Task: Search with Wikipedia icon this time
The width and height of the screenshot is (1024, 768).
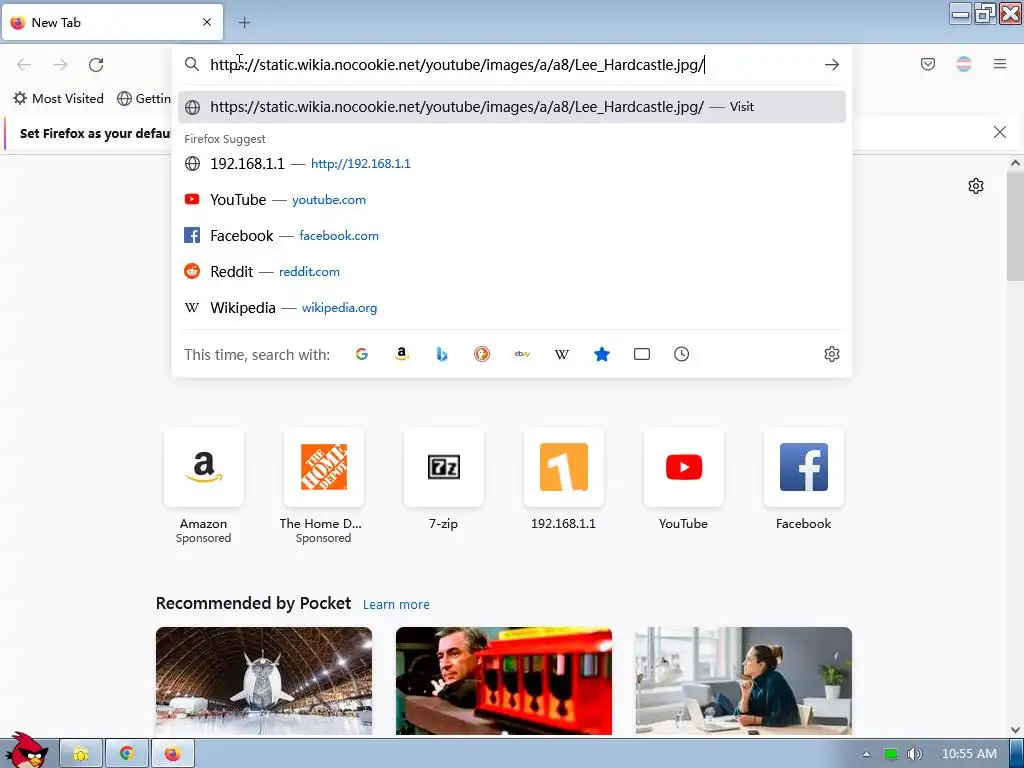Action: coord(562,354)
